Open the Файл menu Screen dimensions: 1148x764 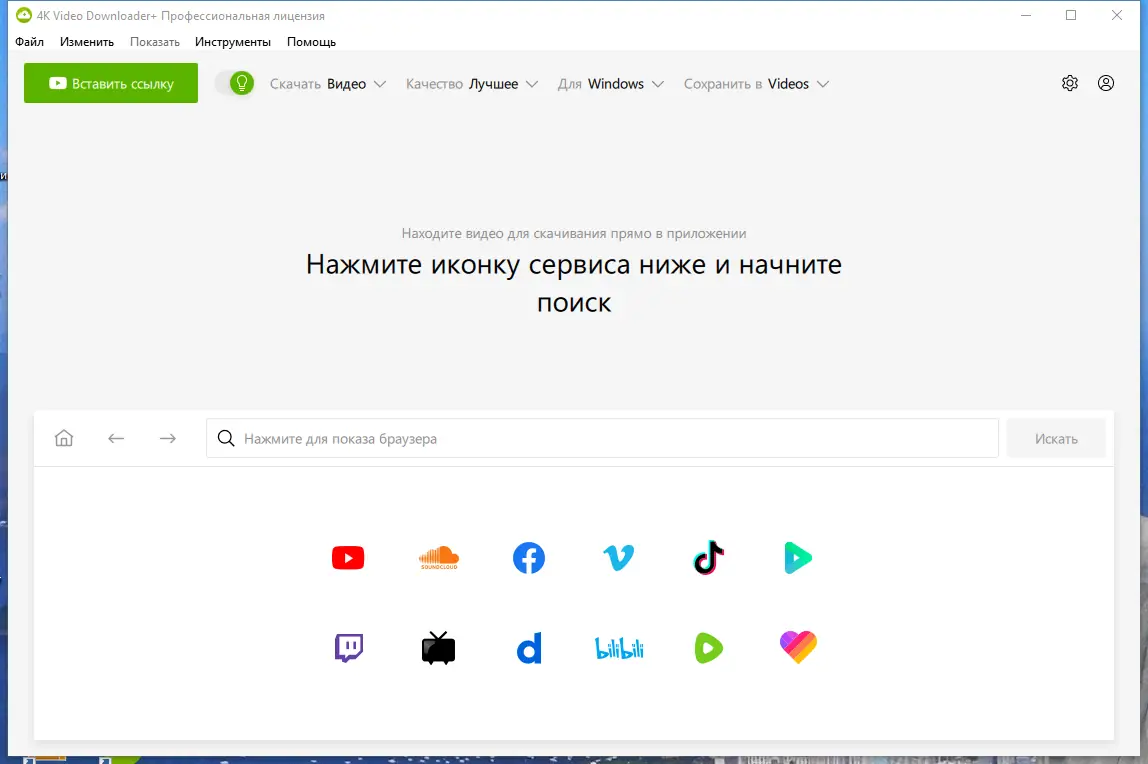click(x=30, y=42)
